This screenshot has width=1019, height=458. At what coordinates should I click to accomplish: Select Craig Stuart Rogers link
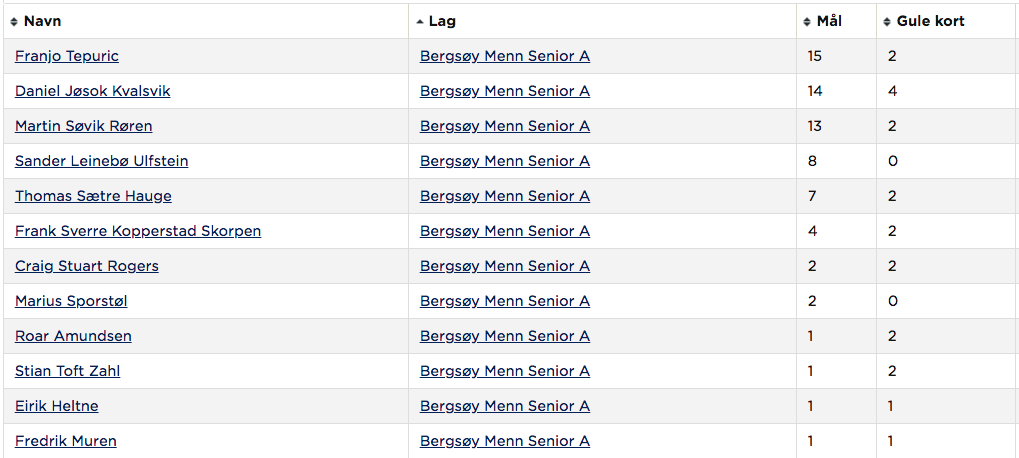point(86,267)
